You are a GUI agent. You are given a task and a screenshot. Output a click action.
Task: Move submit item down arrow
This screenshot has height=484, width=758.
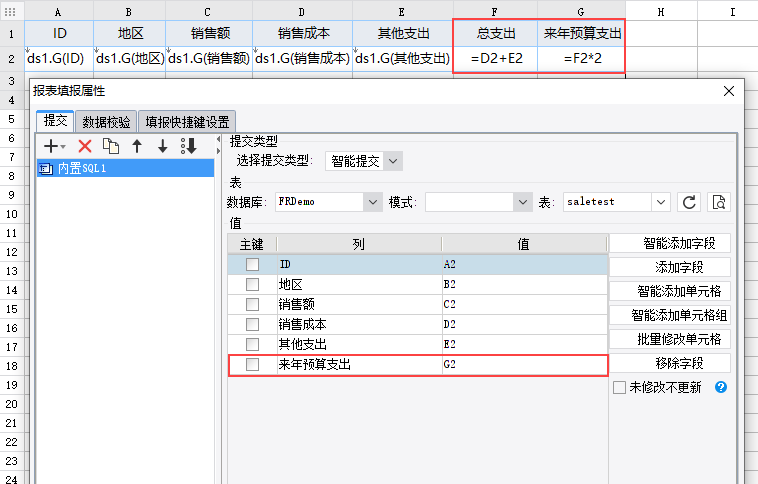click(163, 146)
